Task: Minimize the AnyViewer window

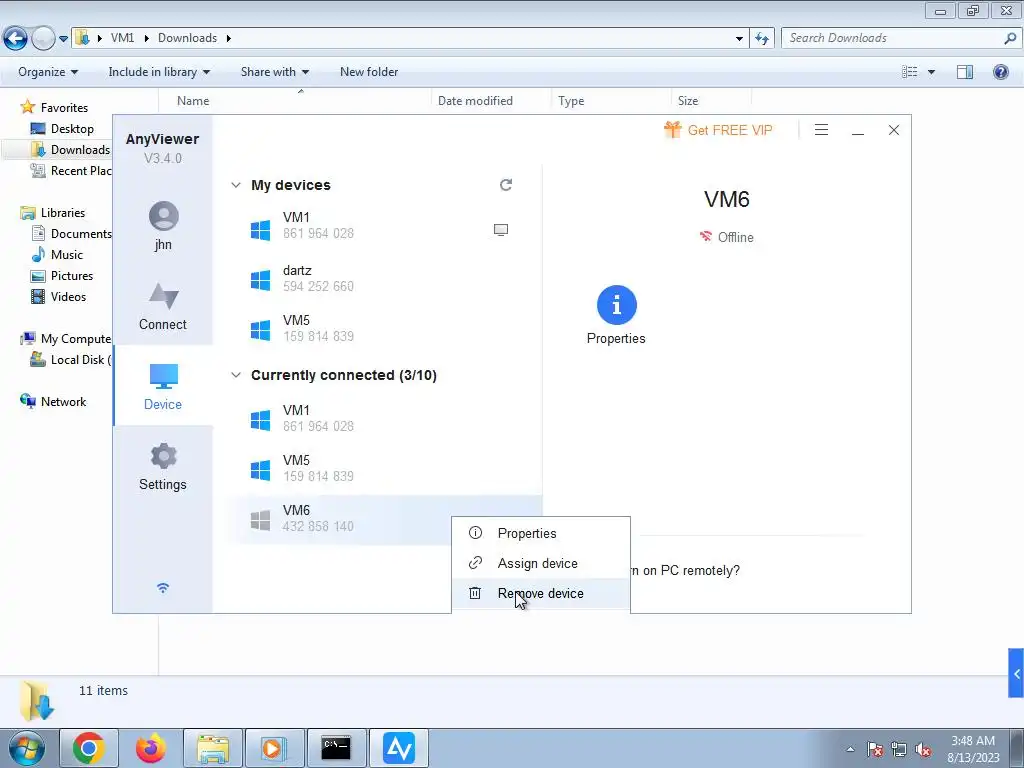Action: (858, 131)
